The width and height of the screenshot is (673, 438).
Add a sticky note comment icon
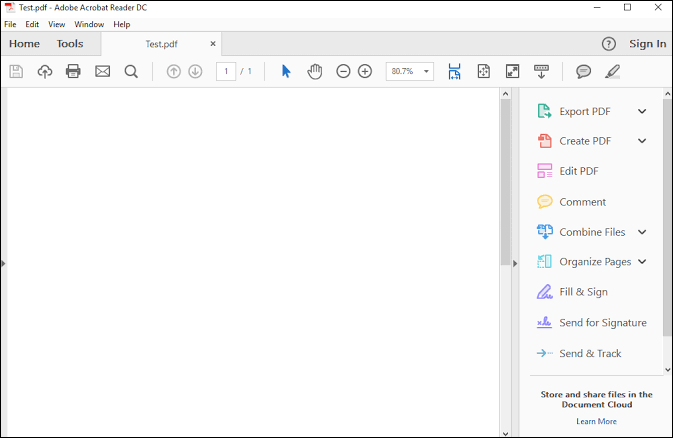click(583, 71)
